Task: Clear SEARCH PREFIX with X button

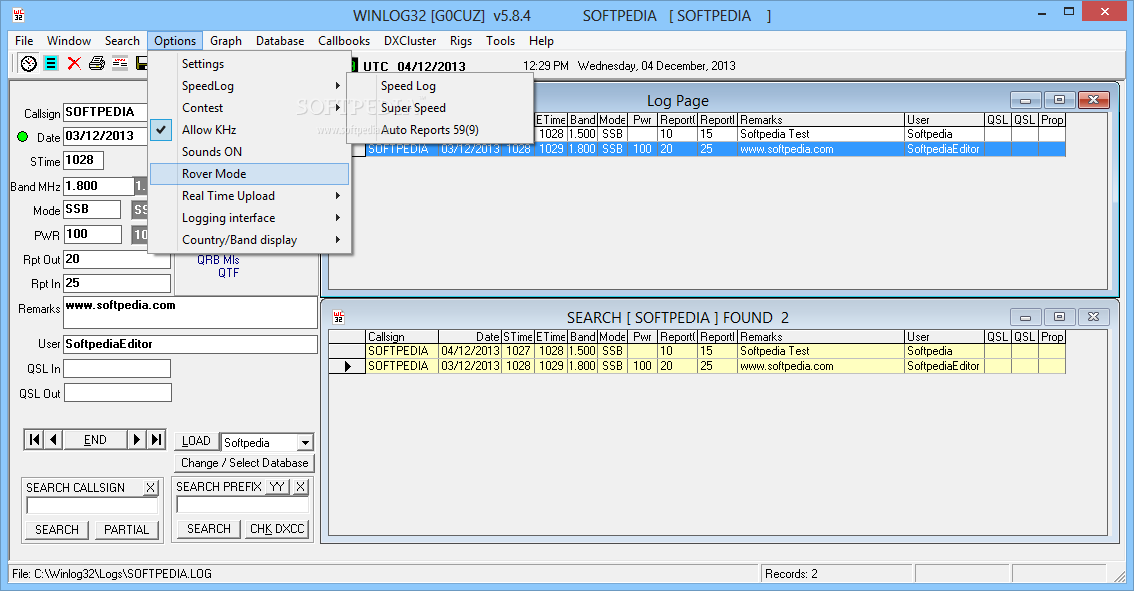Action: 301,487
